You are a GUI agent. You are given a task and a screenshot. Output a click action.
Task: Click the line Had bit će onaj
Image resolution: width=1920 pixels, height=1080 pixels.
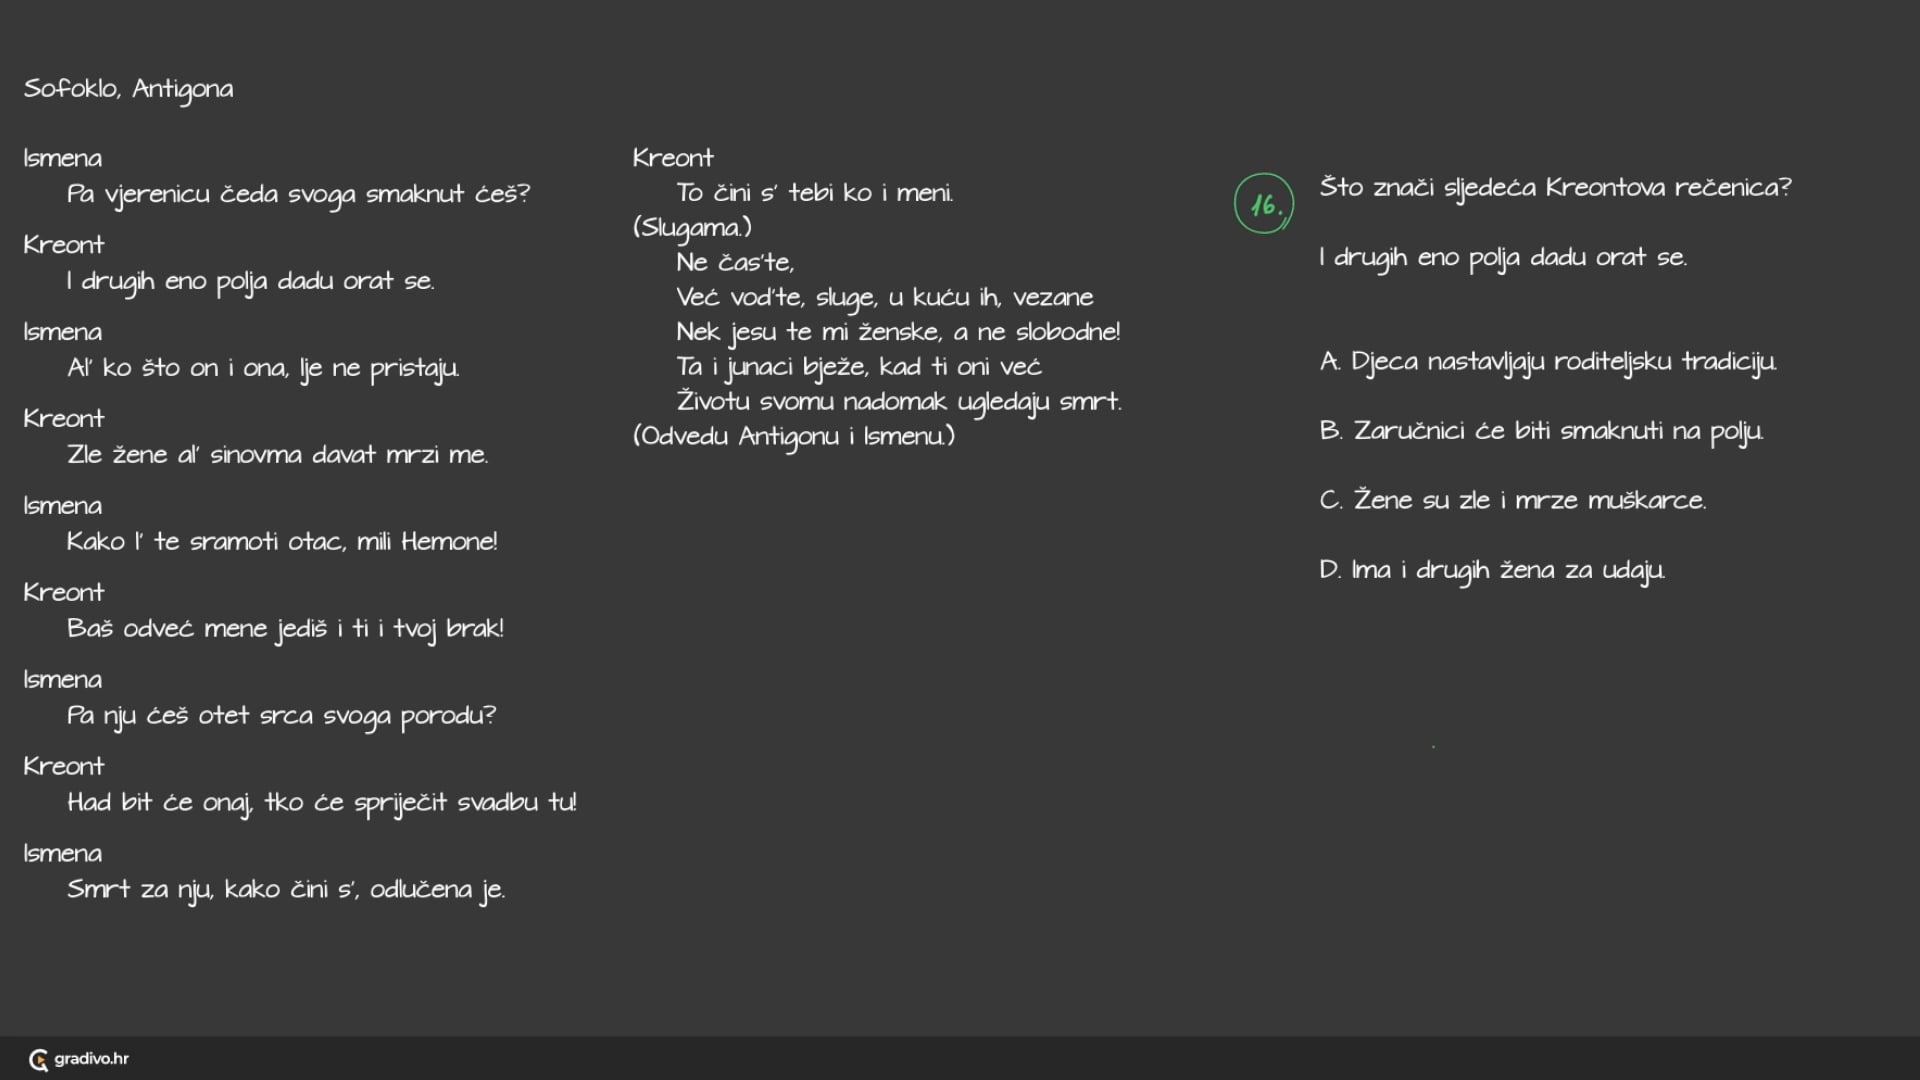pyautogui.click(x=321, y=803)
